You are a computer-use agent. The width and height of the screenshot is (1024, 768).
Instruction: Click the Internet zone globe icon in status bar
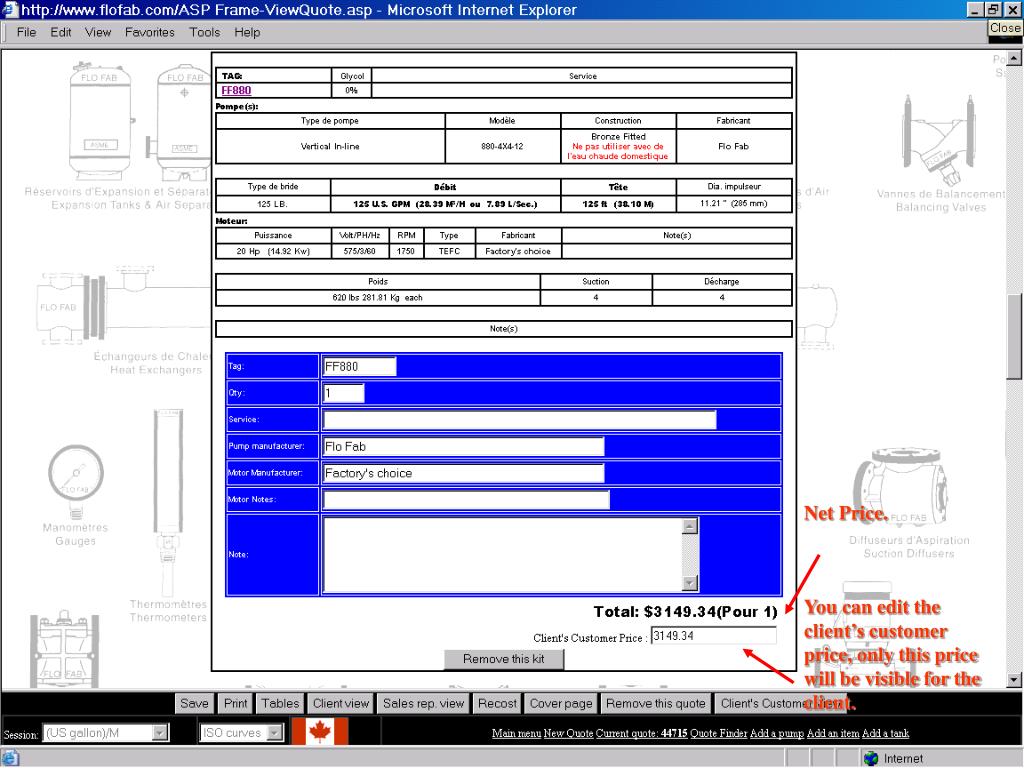click(871, 758)
